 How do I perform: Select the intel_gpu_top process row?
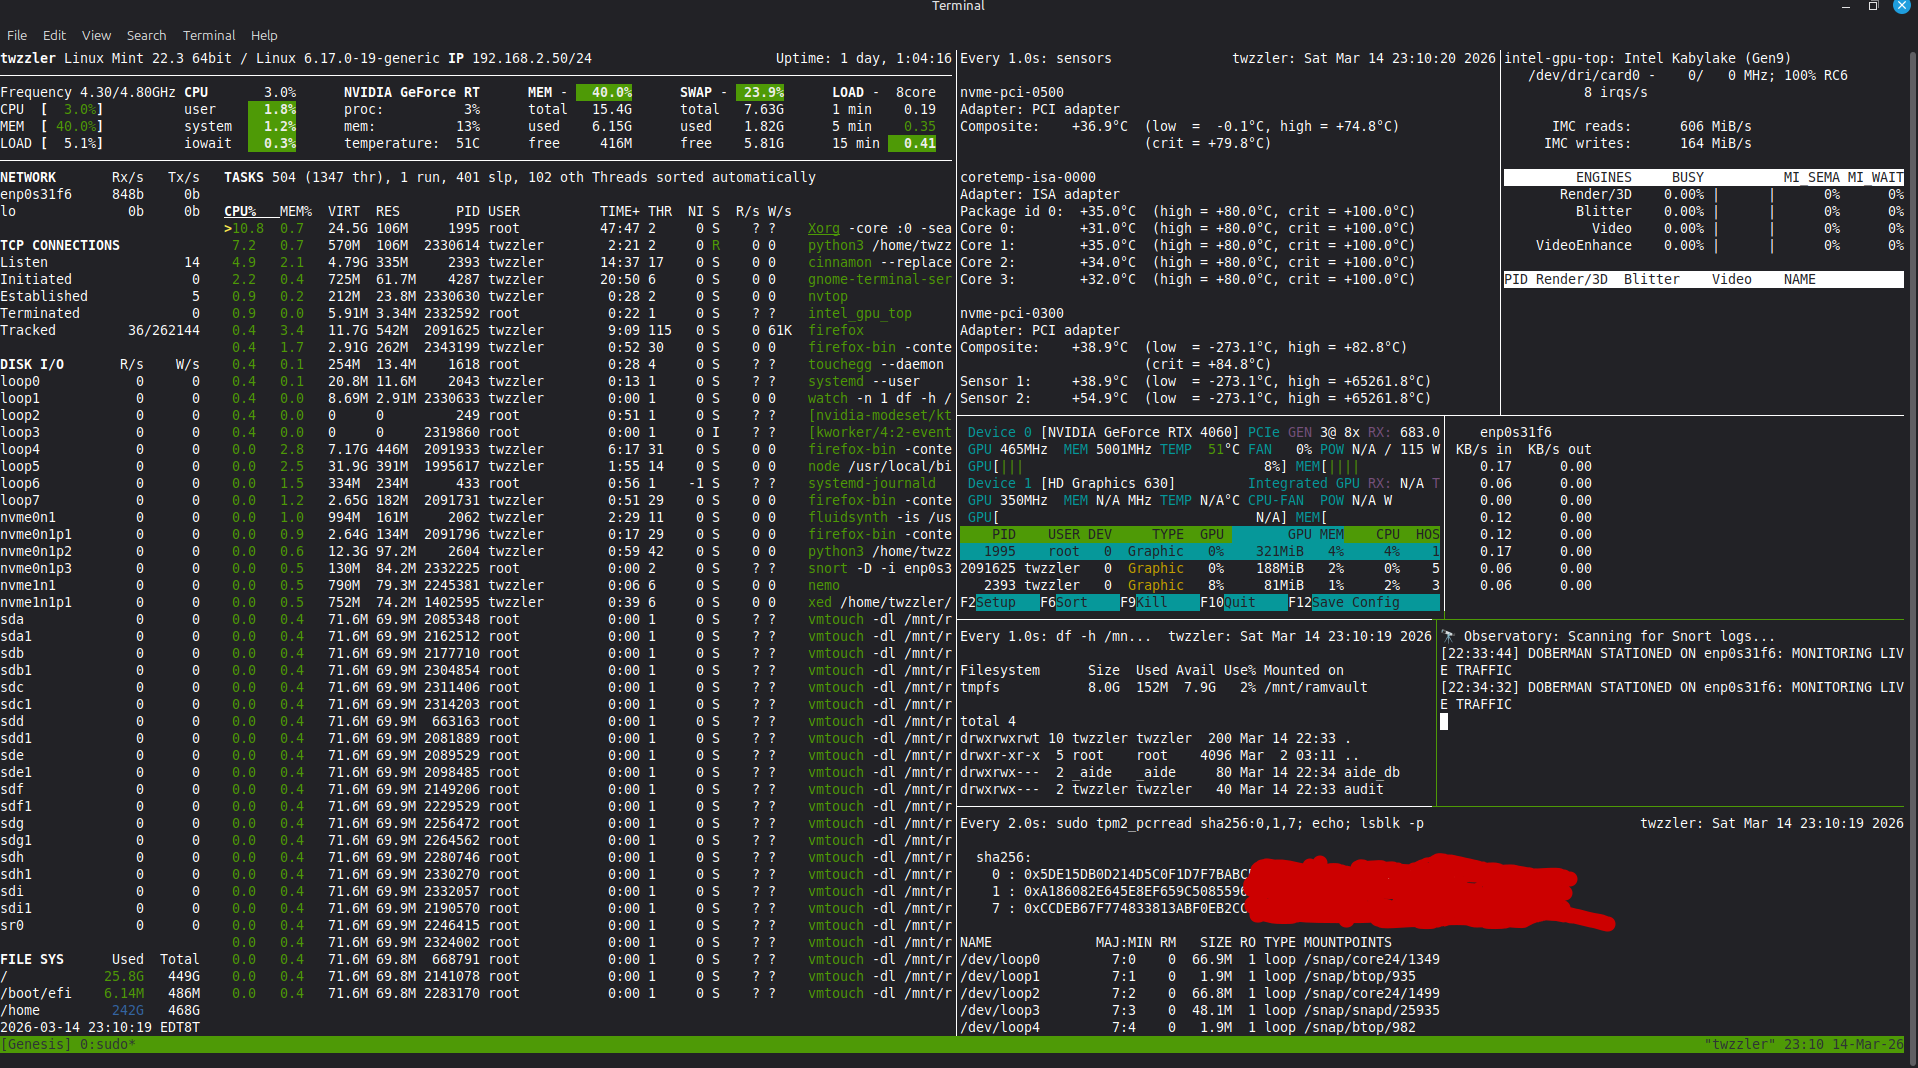coord(588,313)
